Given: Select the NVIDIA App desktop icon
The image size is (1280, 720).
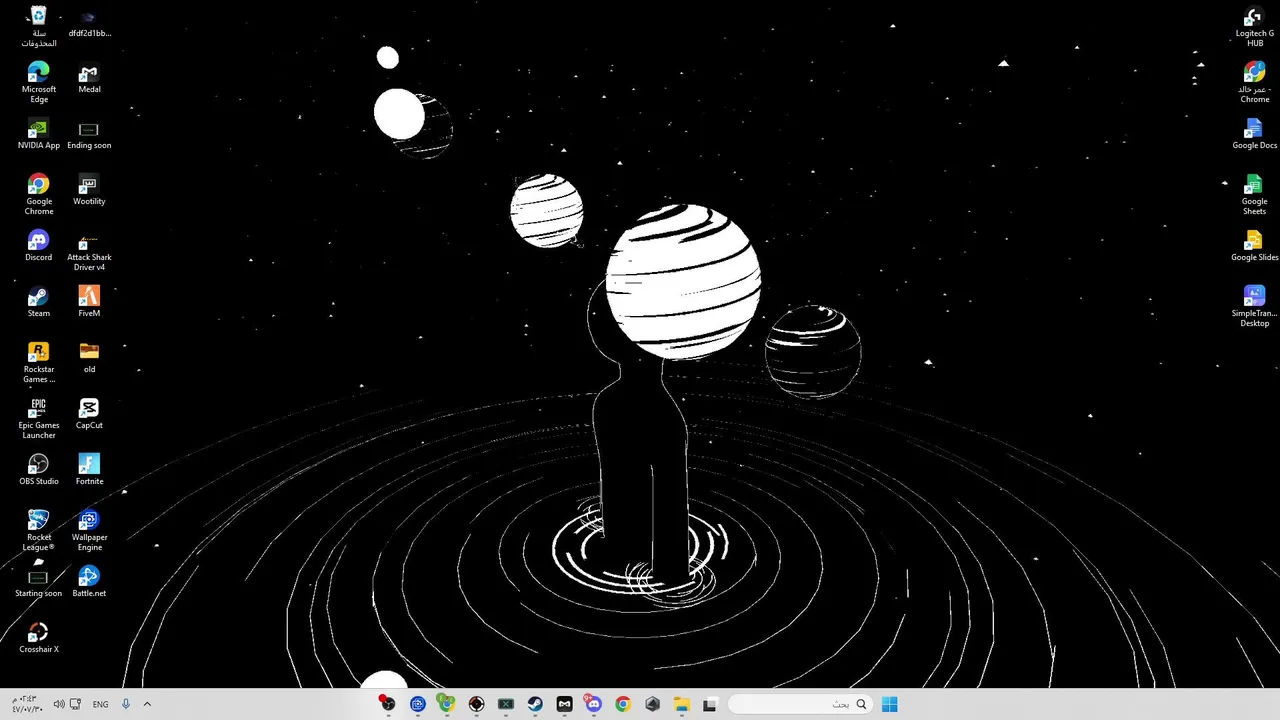Looking at the screenshot, I should coord(38,135).
